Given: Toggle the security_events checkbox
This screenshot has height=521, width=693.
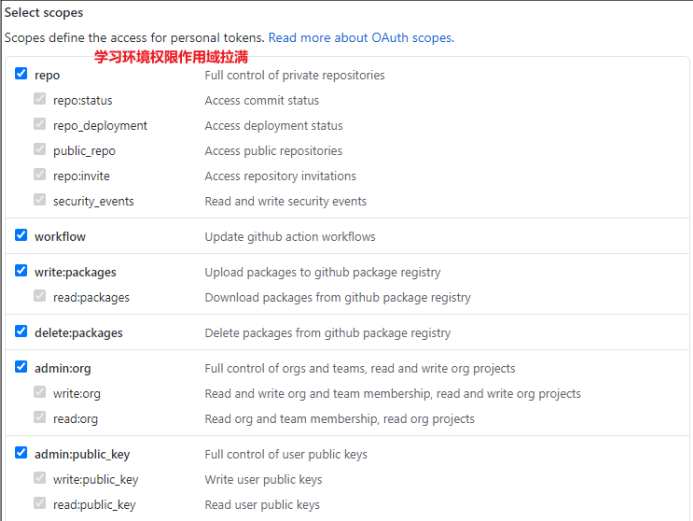Looking at the screenshot, I should pos(40,200).
